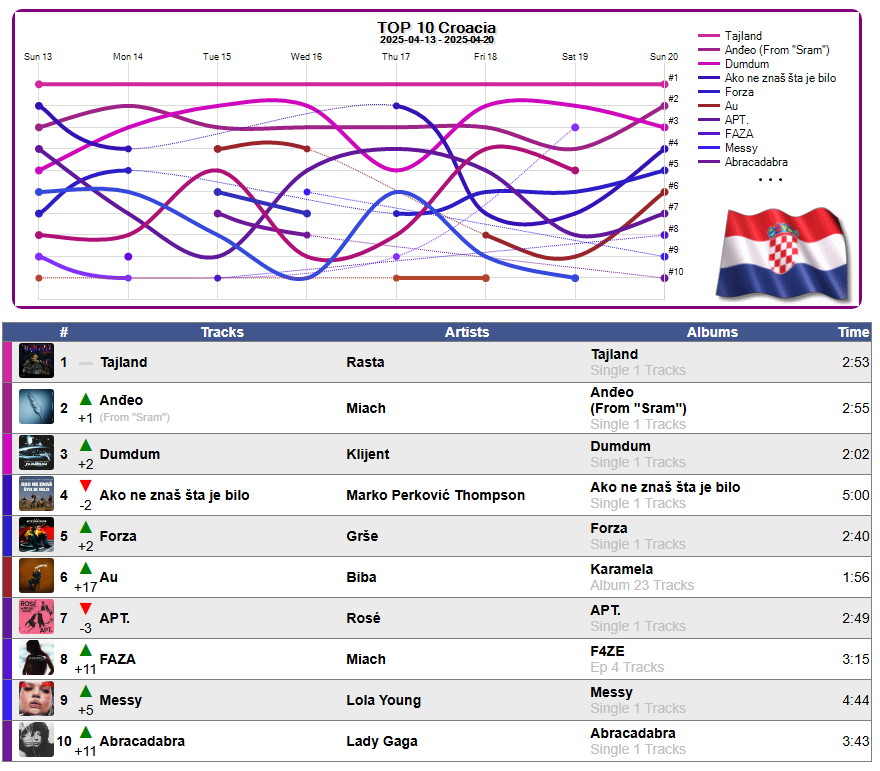Open the Tajland track title
The width and height of the screenshot is (880, 771).
point(123,362)
